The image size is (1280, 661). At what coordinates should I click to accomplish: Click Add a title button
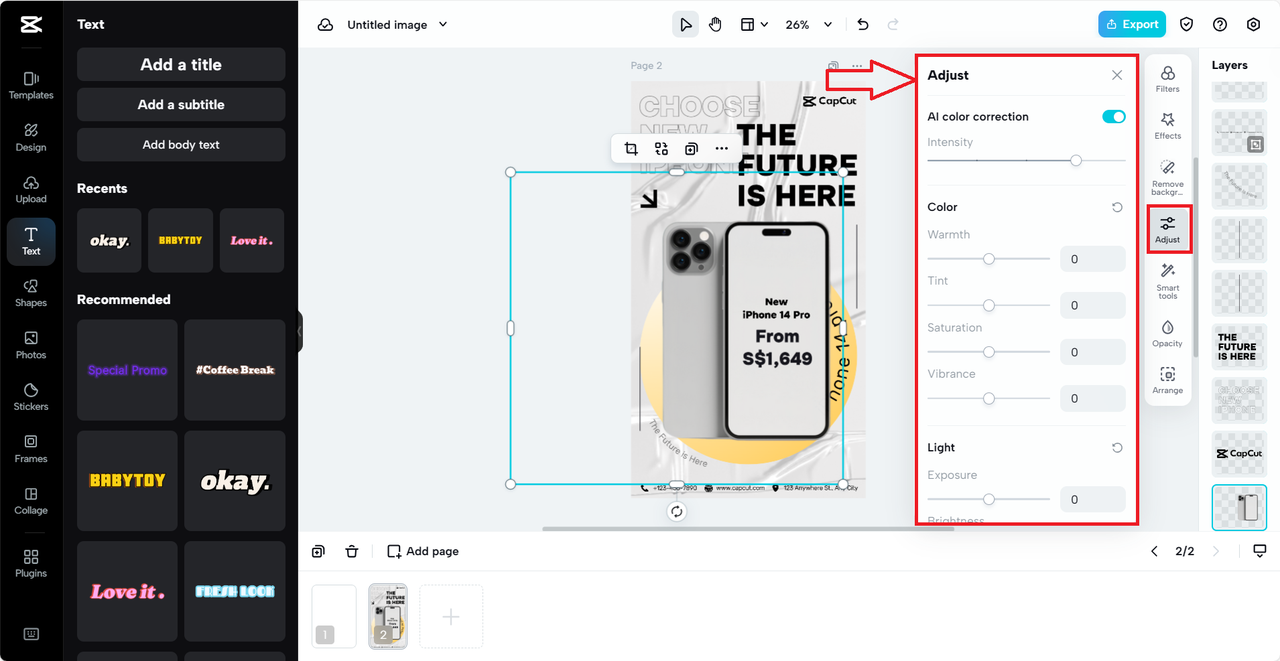pyautogui.click(x=181, y=64)
